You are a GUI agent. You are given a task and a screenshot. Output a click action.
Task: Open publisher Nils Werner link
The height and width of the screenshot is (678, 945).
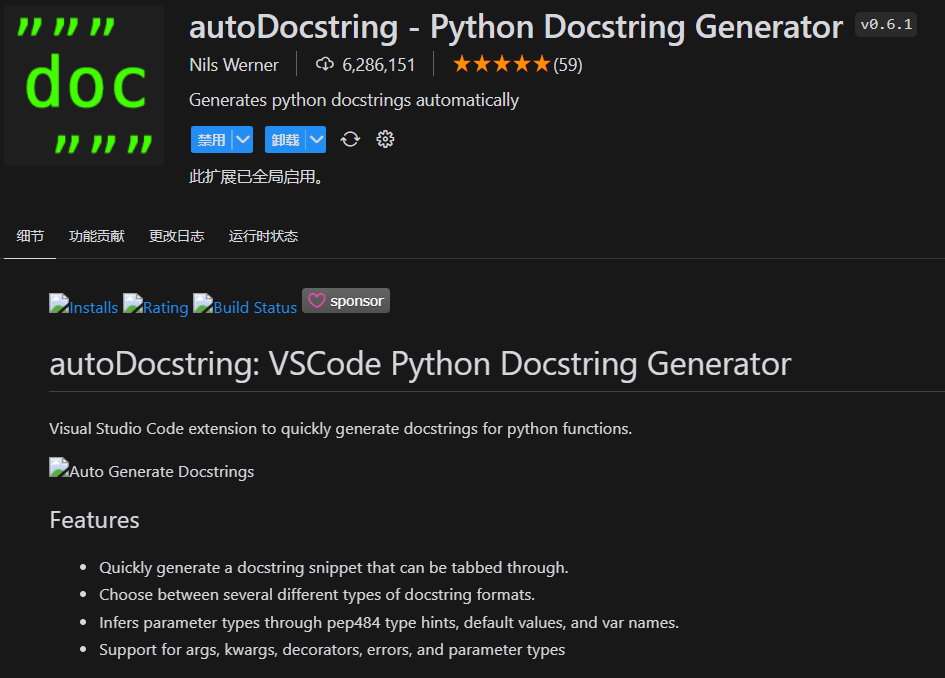[x=234, y=64]
